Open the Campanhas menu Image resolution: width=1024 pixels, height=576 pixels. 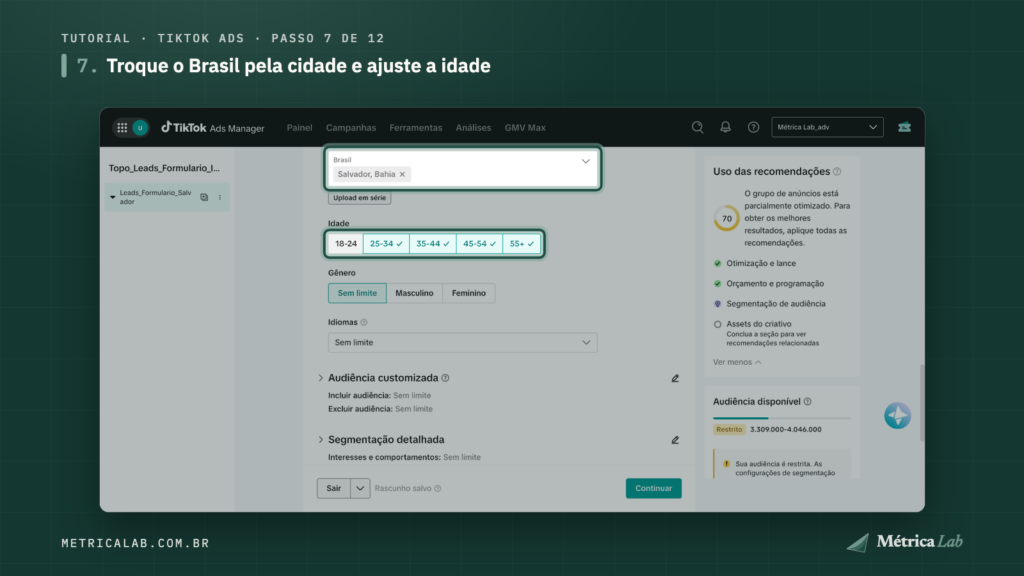tap(351, 128)
